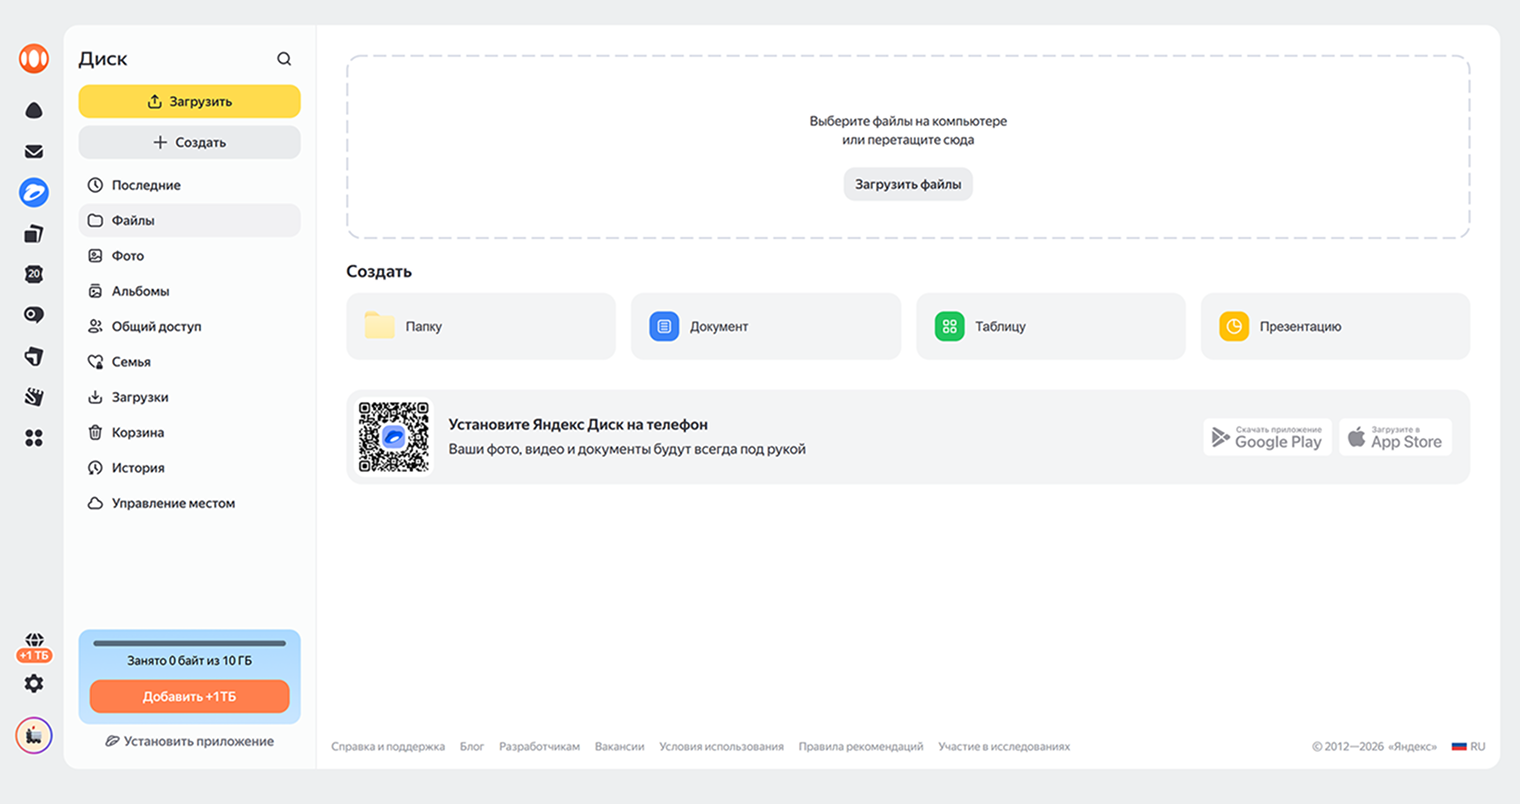Open the Yandex 360 orange logo icon
This screenshot has width=1520, height=804.
pyautogui.click(x=34, y=58)
